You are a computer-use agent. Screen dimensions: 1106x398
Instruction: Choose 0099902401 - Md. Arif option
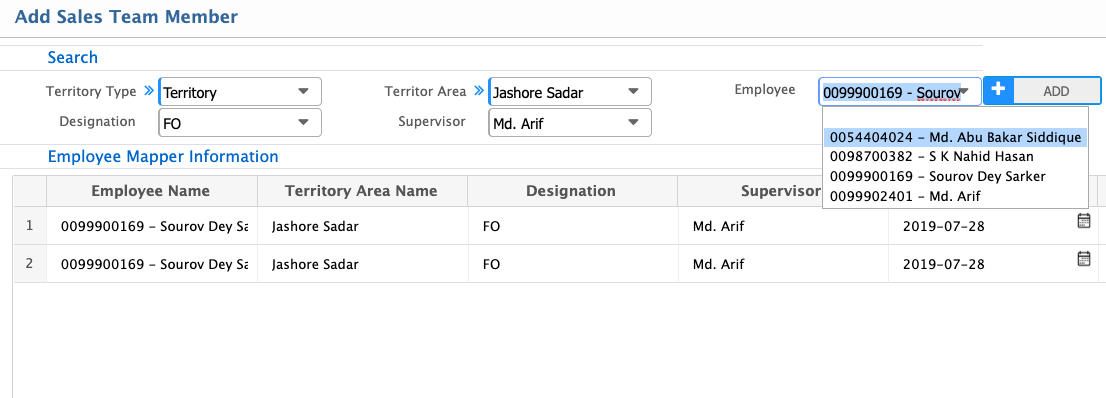(955, 196)
